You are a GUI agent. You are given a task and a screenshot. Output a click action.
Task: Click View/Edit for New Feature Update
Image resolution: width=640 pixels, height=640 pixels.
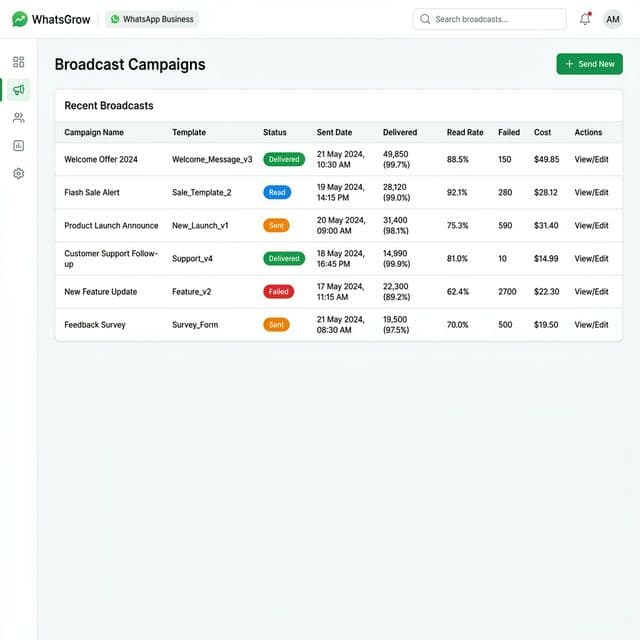pyautogui.click(x=591, y=292)
